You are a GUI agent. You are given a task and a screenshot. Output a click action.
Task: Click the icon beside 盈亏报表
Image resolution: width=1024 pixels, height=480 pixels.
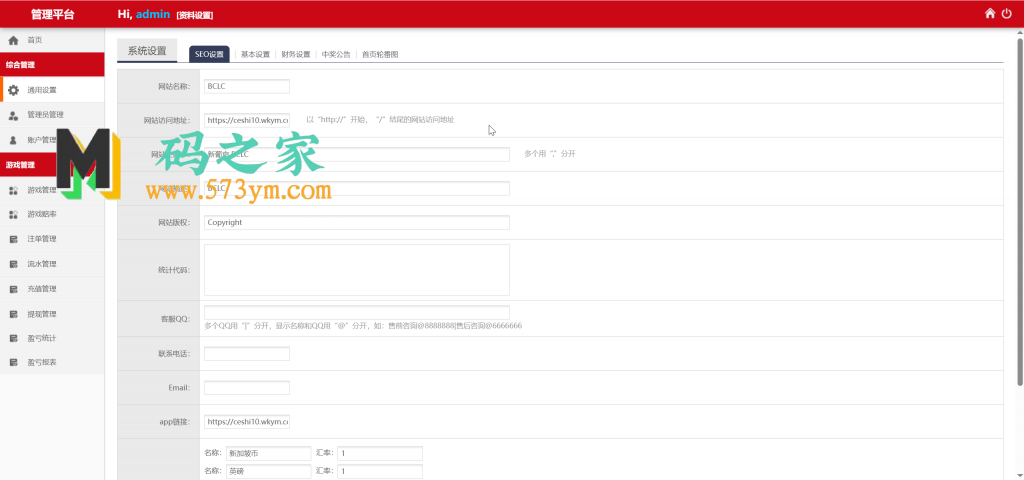click(x=13, y=362)
